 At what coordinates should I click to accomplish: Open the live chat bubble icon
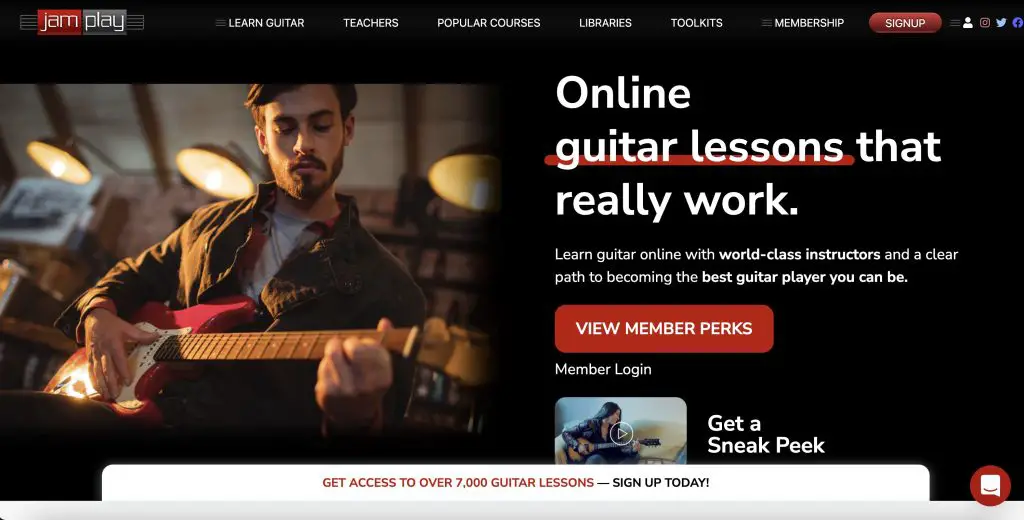990,485
